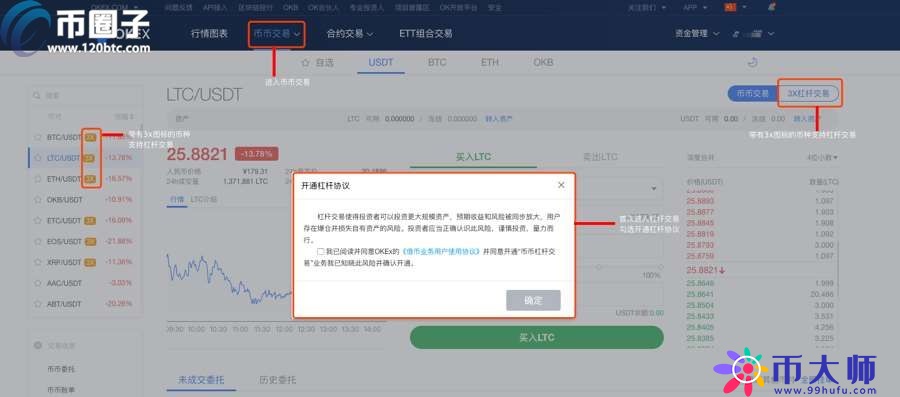Open the LTC介绍 tab
900x397 pixels.
(204, 200)
